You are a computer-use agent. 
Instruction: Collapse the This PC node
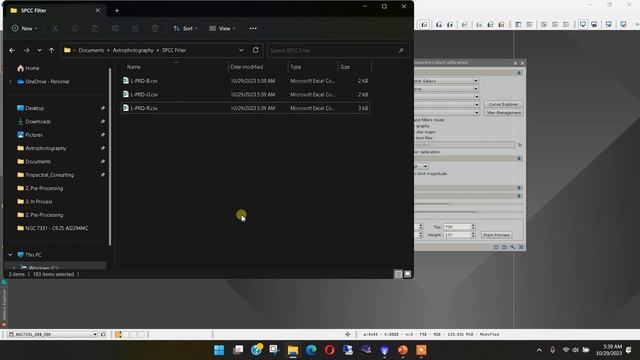point(10,255)
